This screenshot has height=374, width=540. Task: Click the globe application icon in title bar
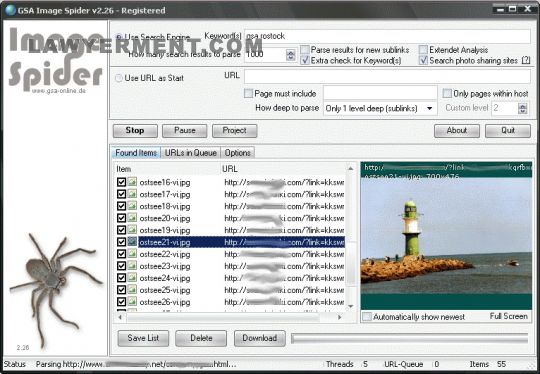tap(11, 10)
